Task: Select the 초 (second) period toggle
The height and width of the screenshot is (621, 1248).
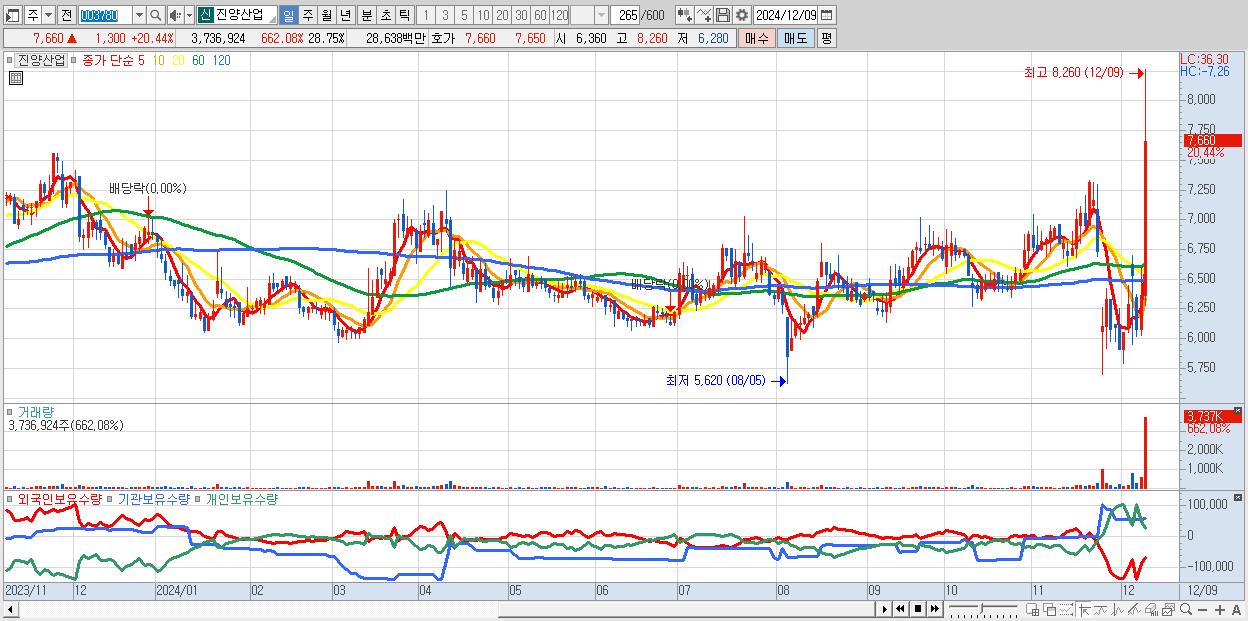Action: 385,15
